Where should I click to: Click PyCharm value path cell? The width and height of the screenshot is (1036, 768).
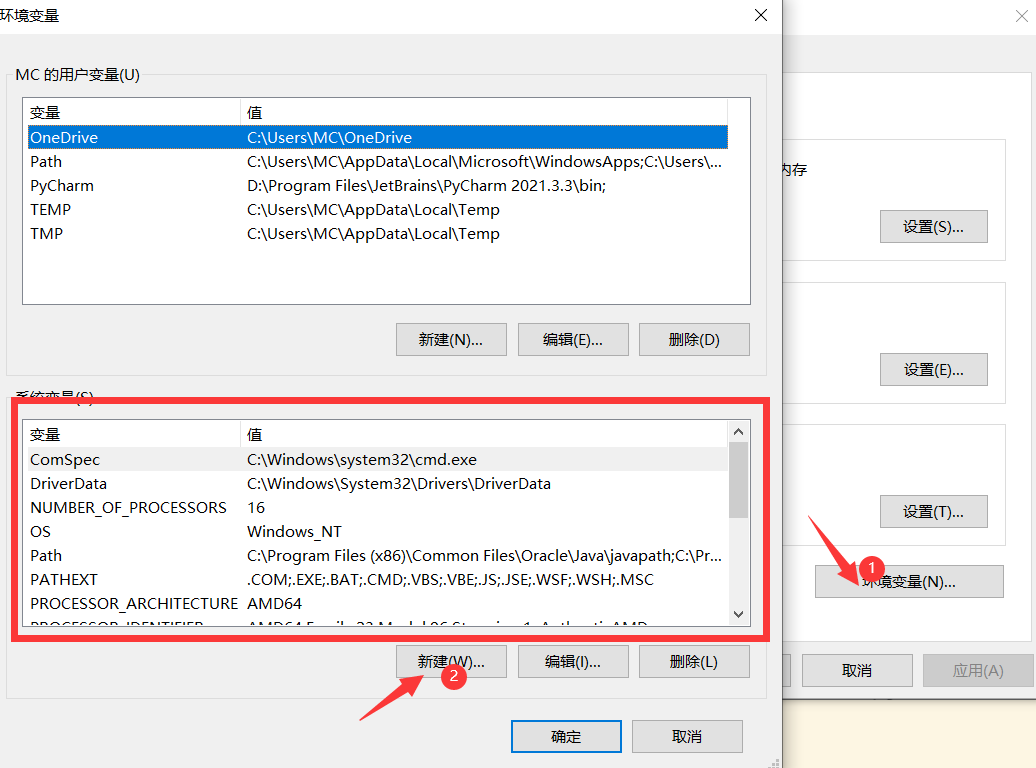click(426, 186)
